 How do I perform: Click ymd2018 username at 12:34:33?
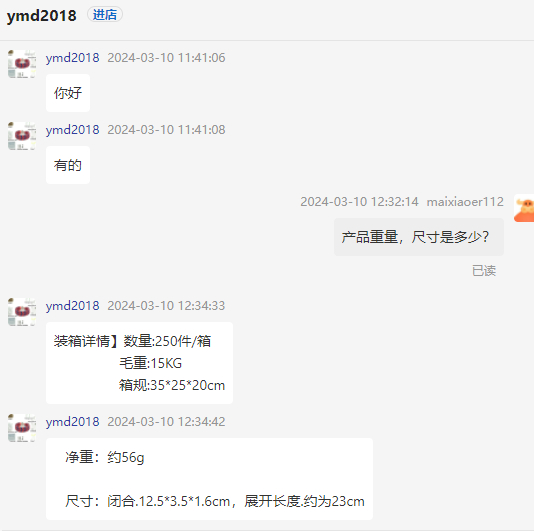pos(73,306)
